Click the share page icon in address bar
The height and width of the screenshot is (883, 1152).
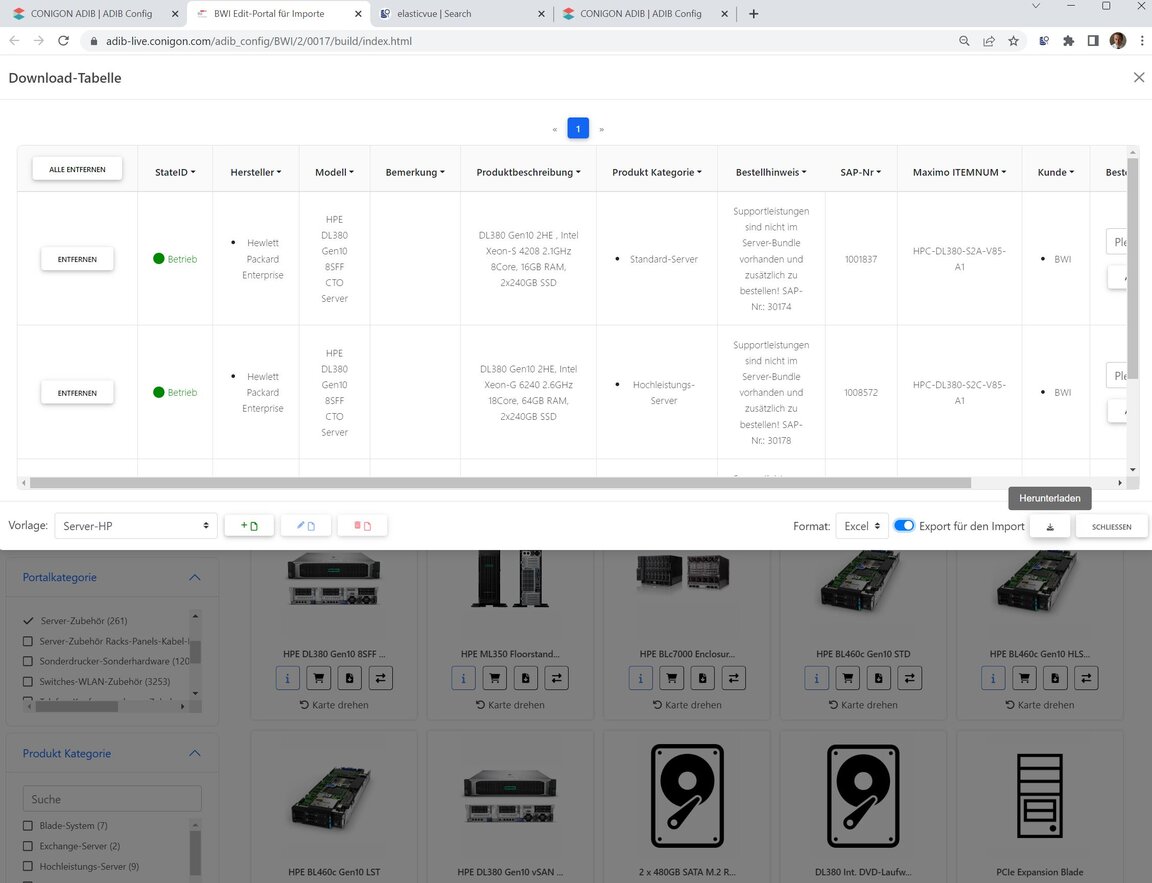point(989,41)
